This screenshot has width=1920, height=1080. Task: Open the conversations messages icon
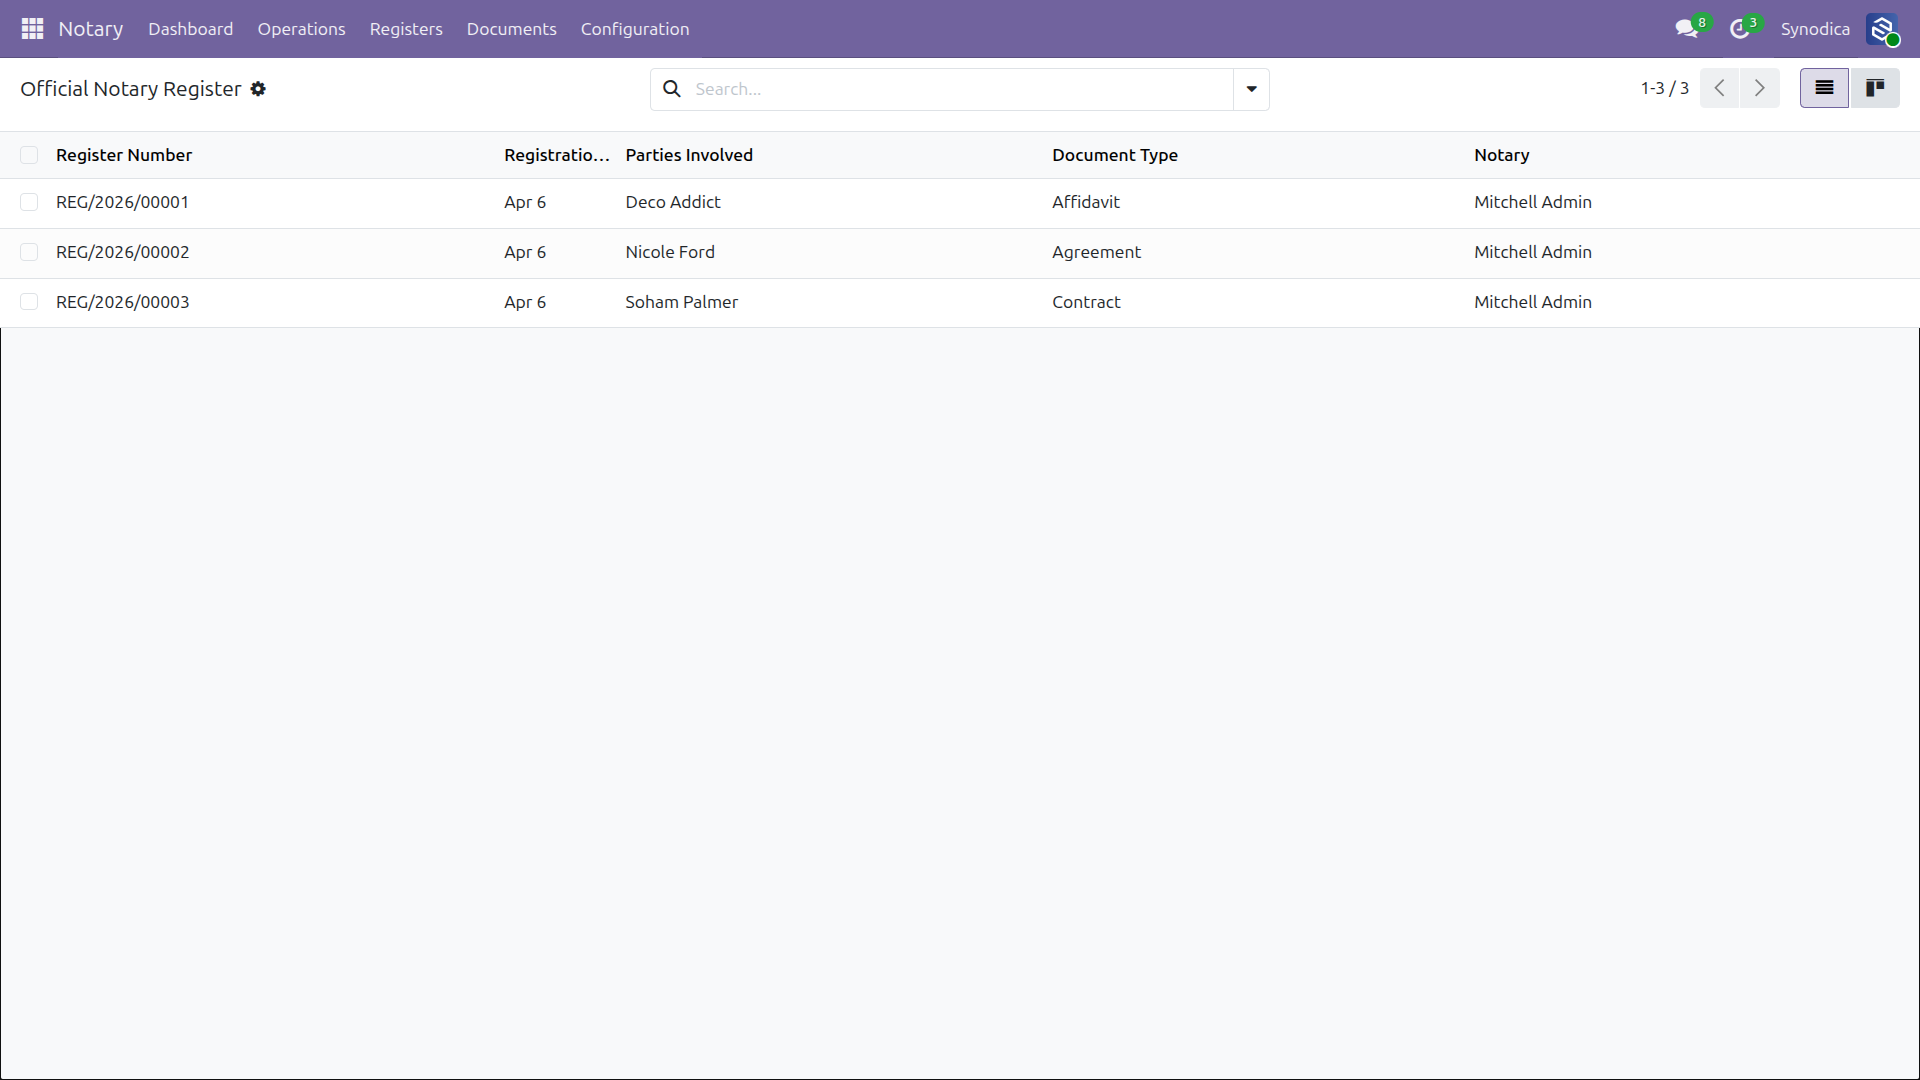tap(1687, 29)
